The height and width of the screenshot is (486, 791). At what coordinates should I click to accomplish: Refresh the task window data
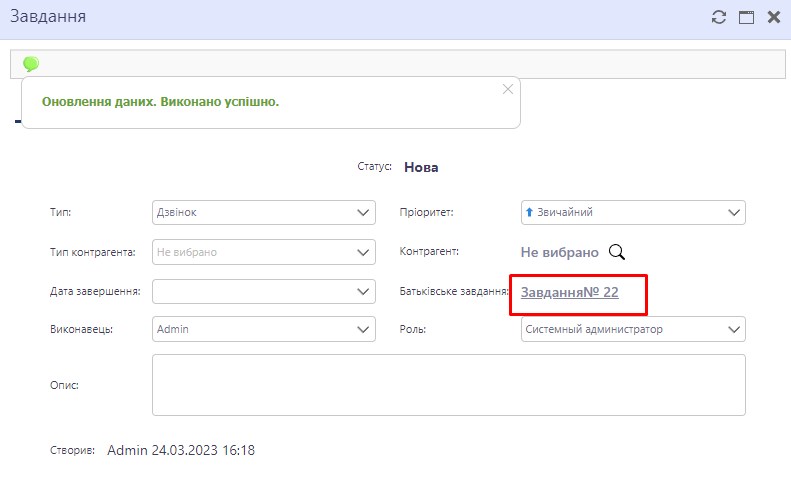(718, 17)
